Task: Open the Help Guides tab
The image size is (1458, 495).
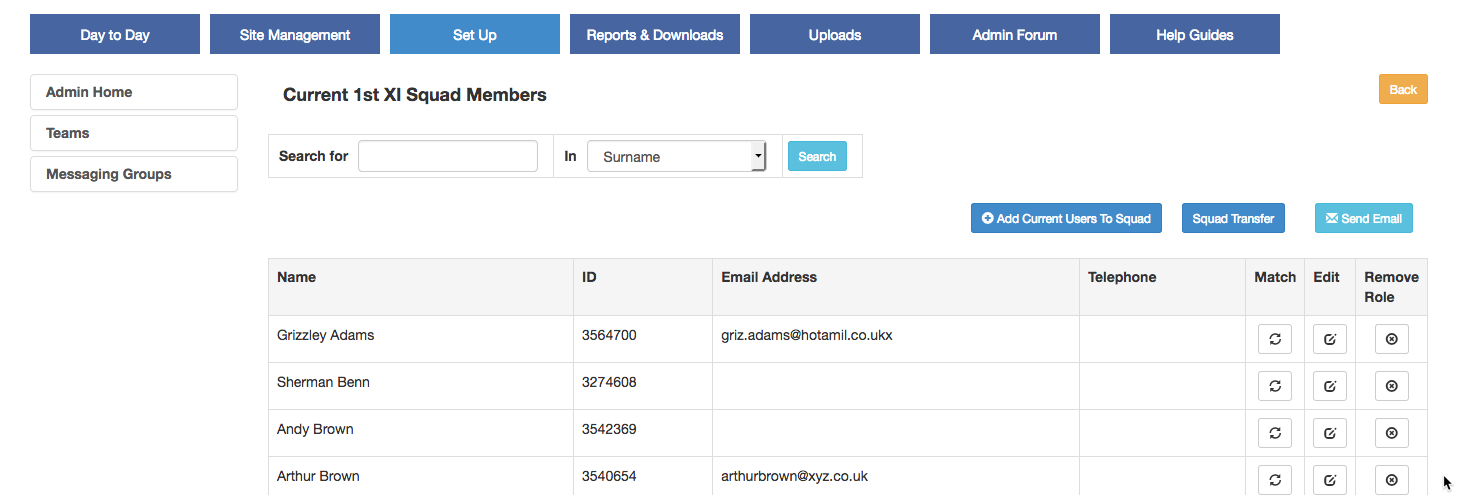Action: point(1194,35)
